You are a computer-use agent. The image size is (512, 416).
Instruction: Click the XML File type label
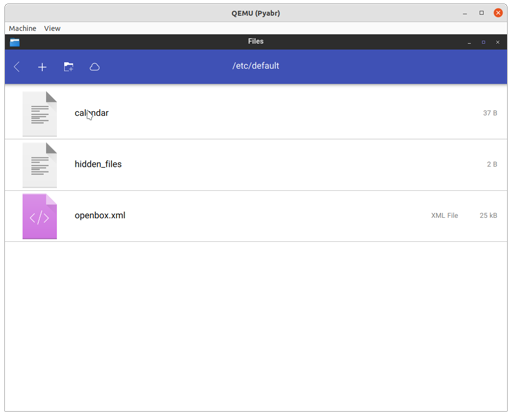point(444,215)
